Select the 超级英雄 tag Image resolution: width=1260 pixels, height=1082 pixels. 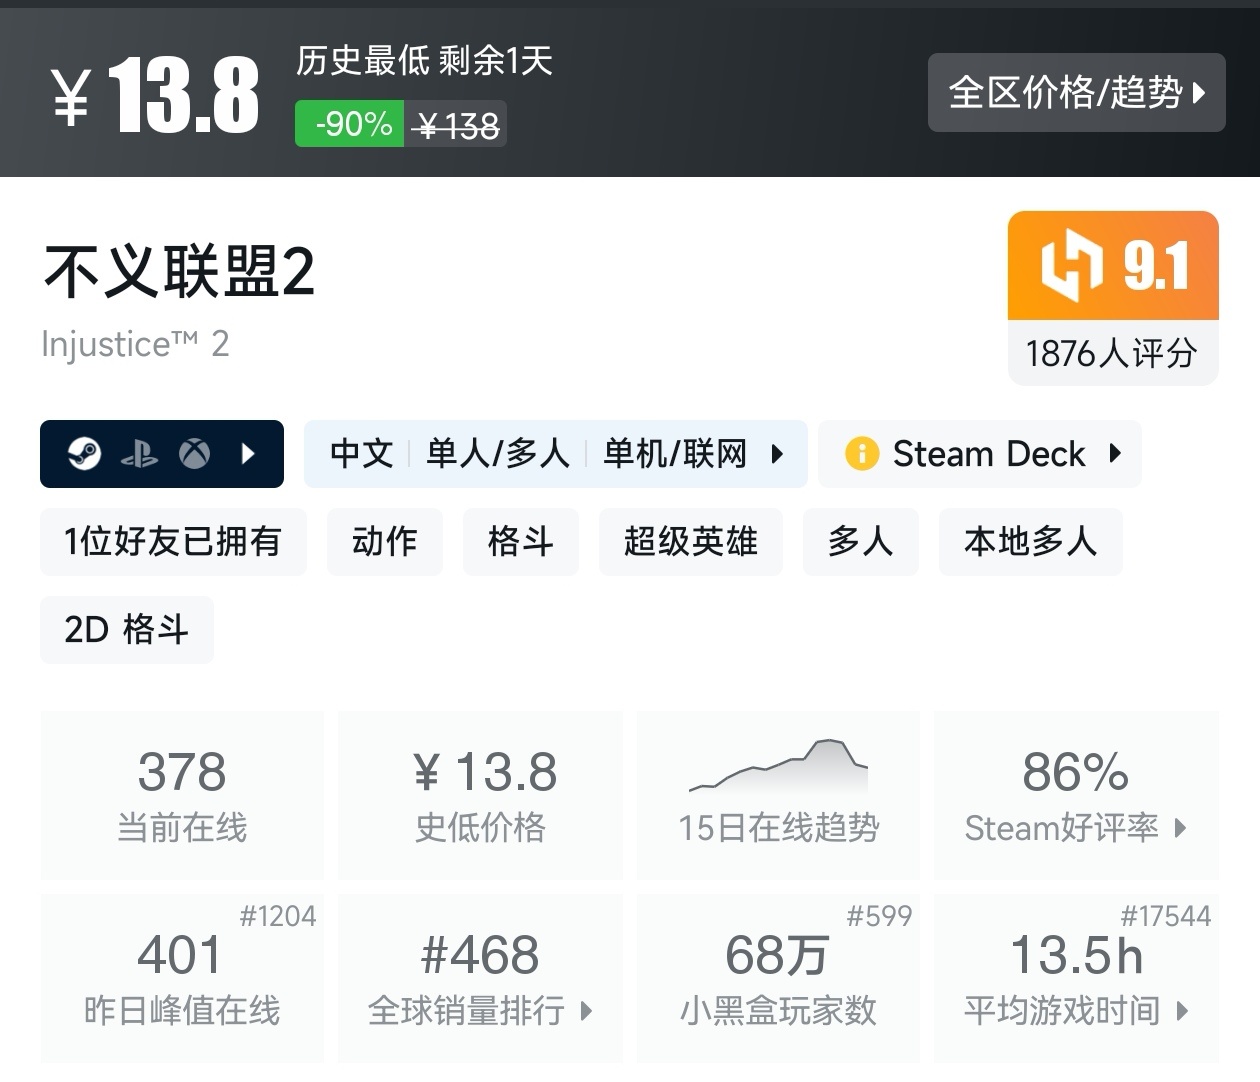coord(690,542)
